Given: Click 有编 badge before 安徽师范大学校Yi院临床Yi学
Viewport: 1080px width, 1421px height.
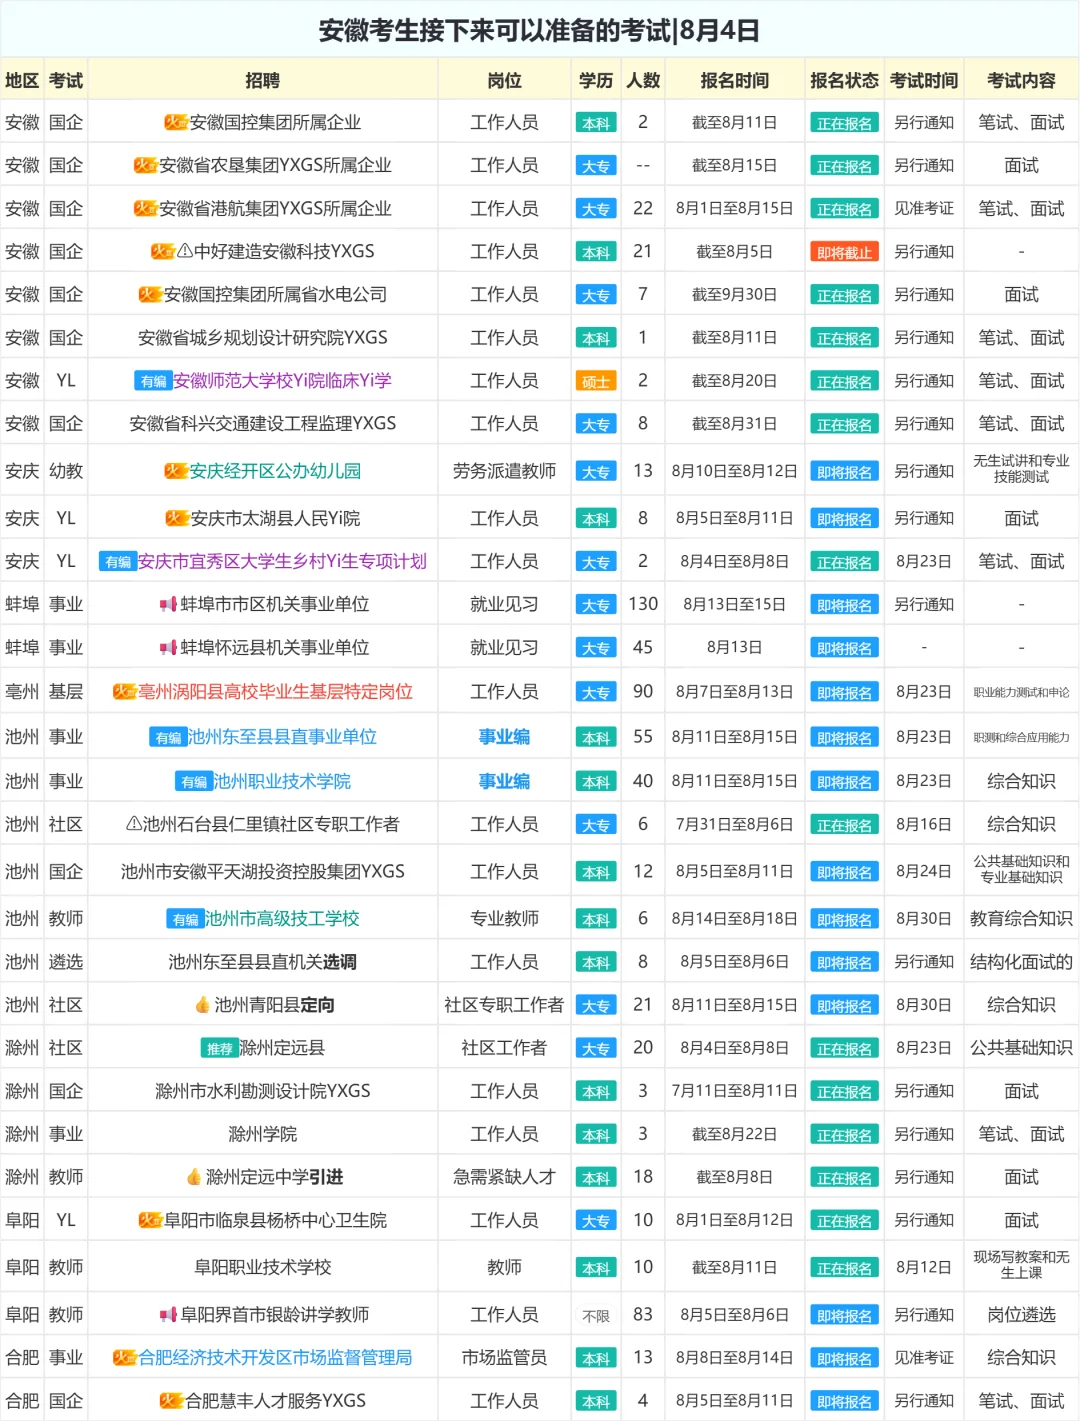Looking at the screenshot, I should [153, 381].
